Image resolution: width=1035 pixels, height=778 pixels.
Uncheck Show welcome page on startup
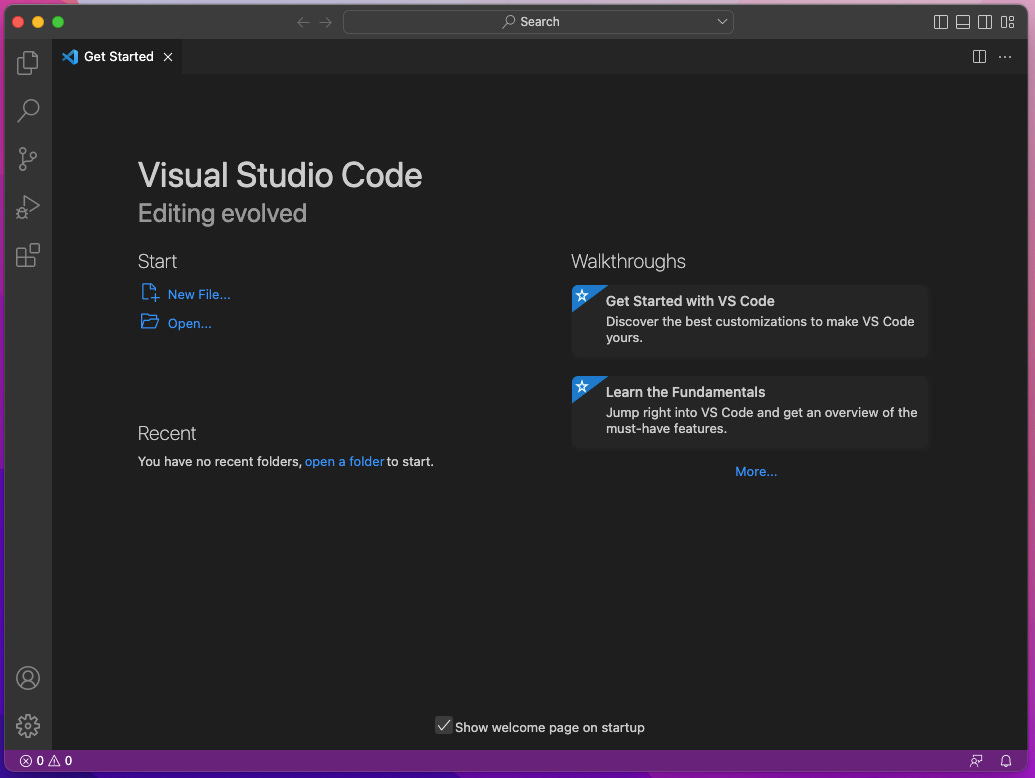tap(444, 725)
